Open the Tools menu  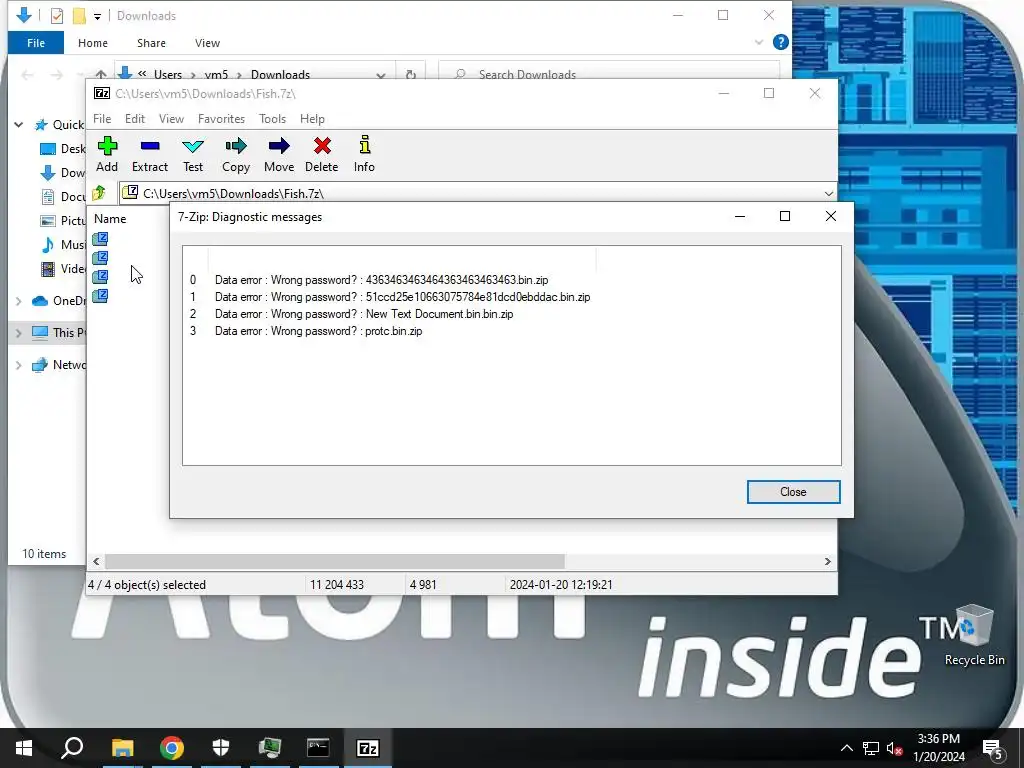coord(272,119)
